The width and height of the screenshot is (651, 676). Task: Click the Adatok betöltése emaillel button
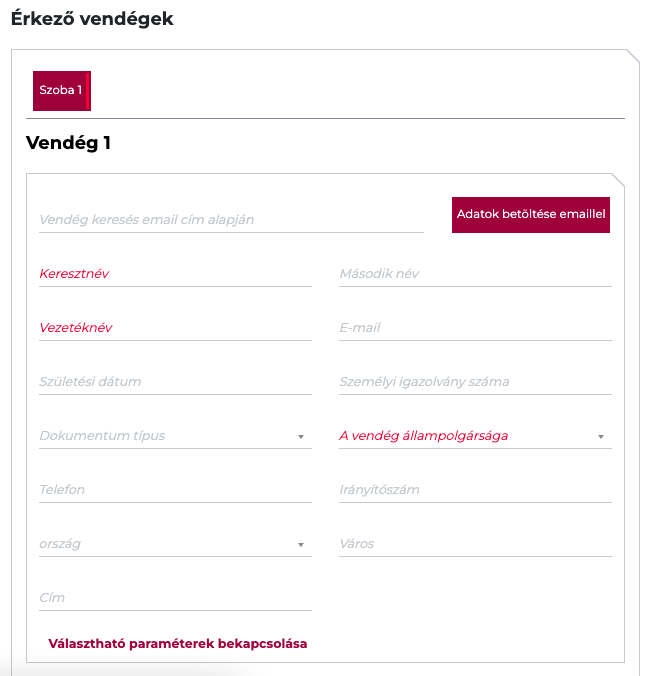coord(531,214)
